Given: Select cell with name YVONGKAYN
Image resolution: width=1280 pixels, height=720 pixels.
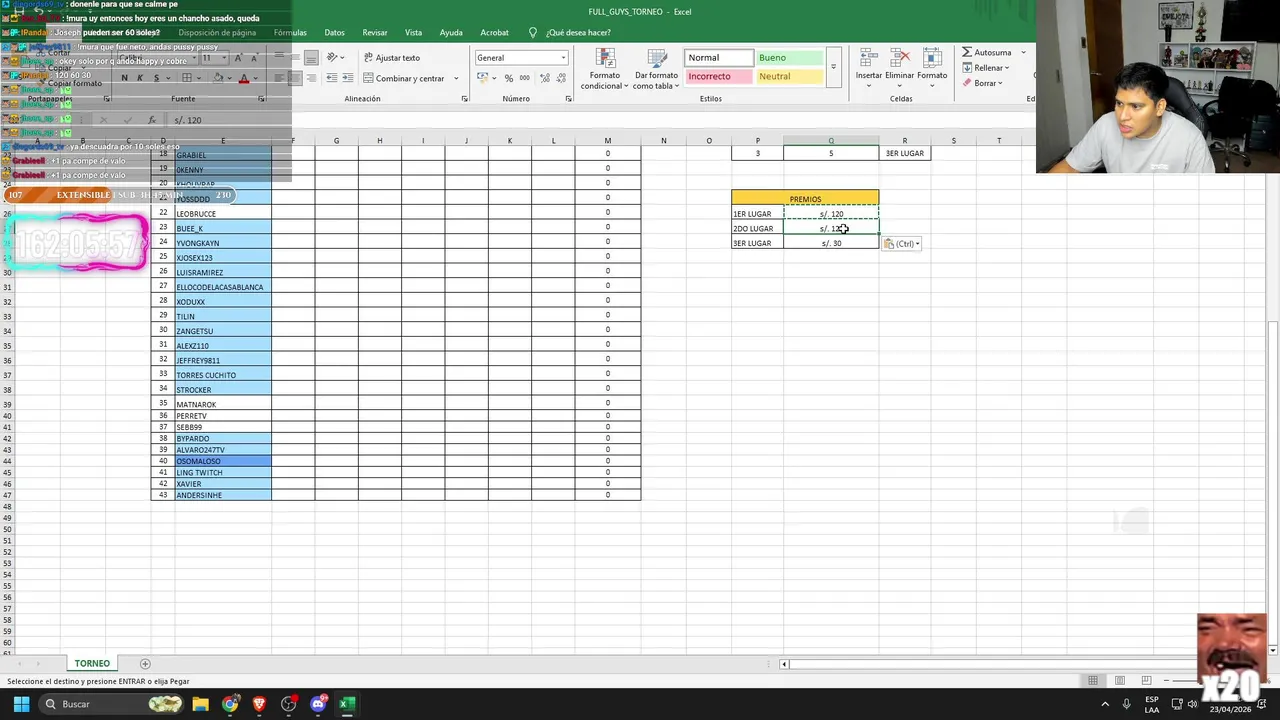Looking at the screenshot, I should point(222,243).
